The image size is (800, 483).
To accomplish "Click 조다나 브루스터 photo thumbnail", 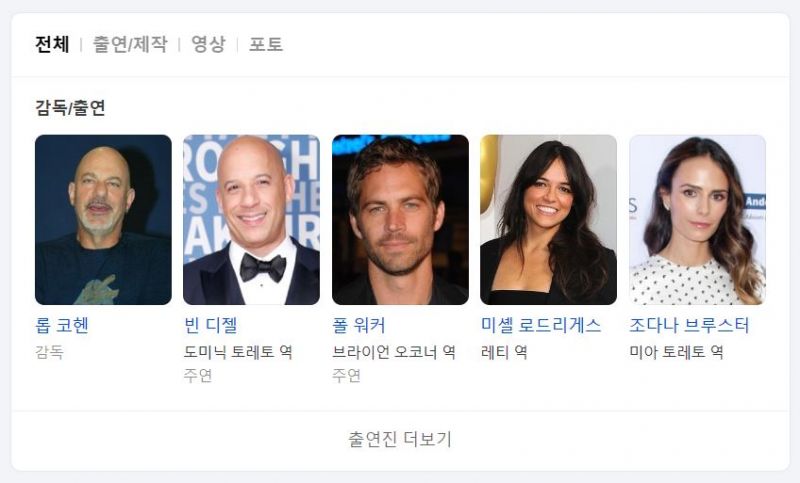I will 697,220.
